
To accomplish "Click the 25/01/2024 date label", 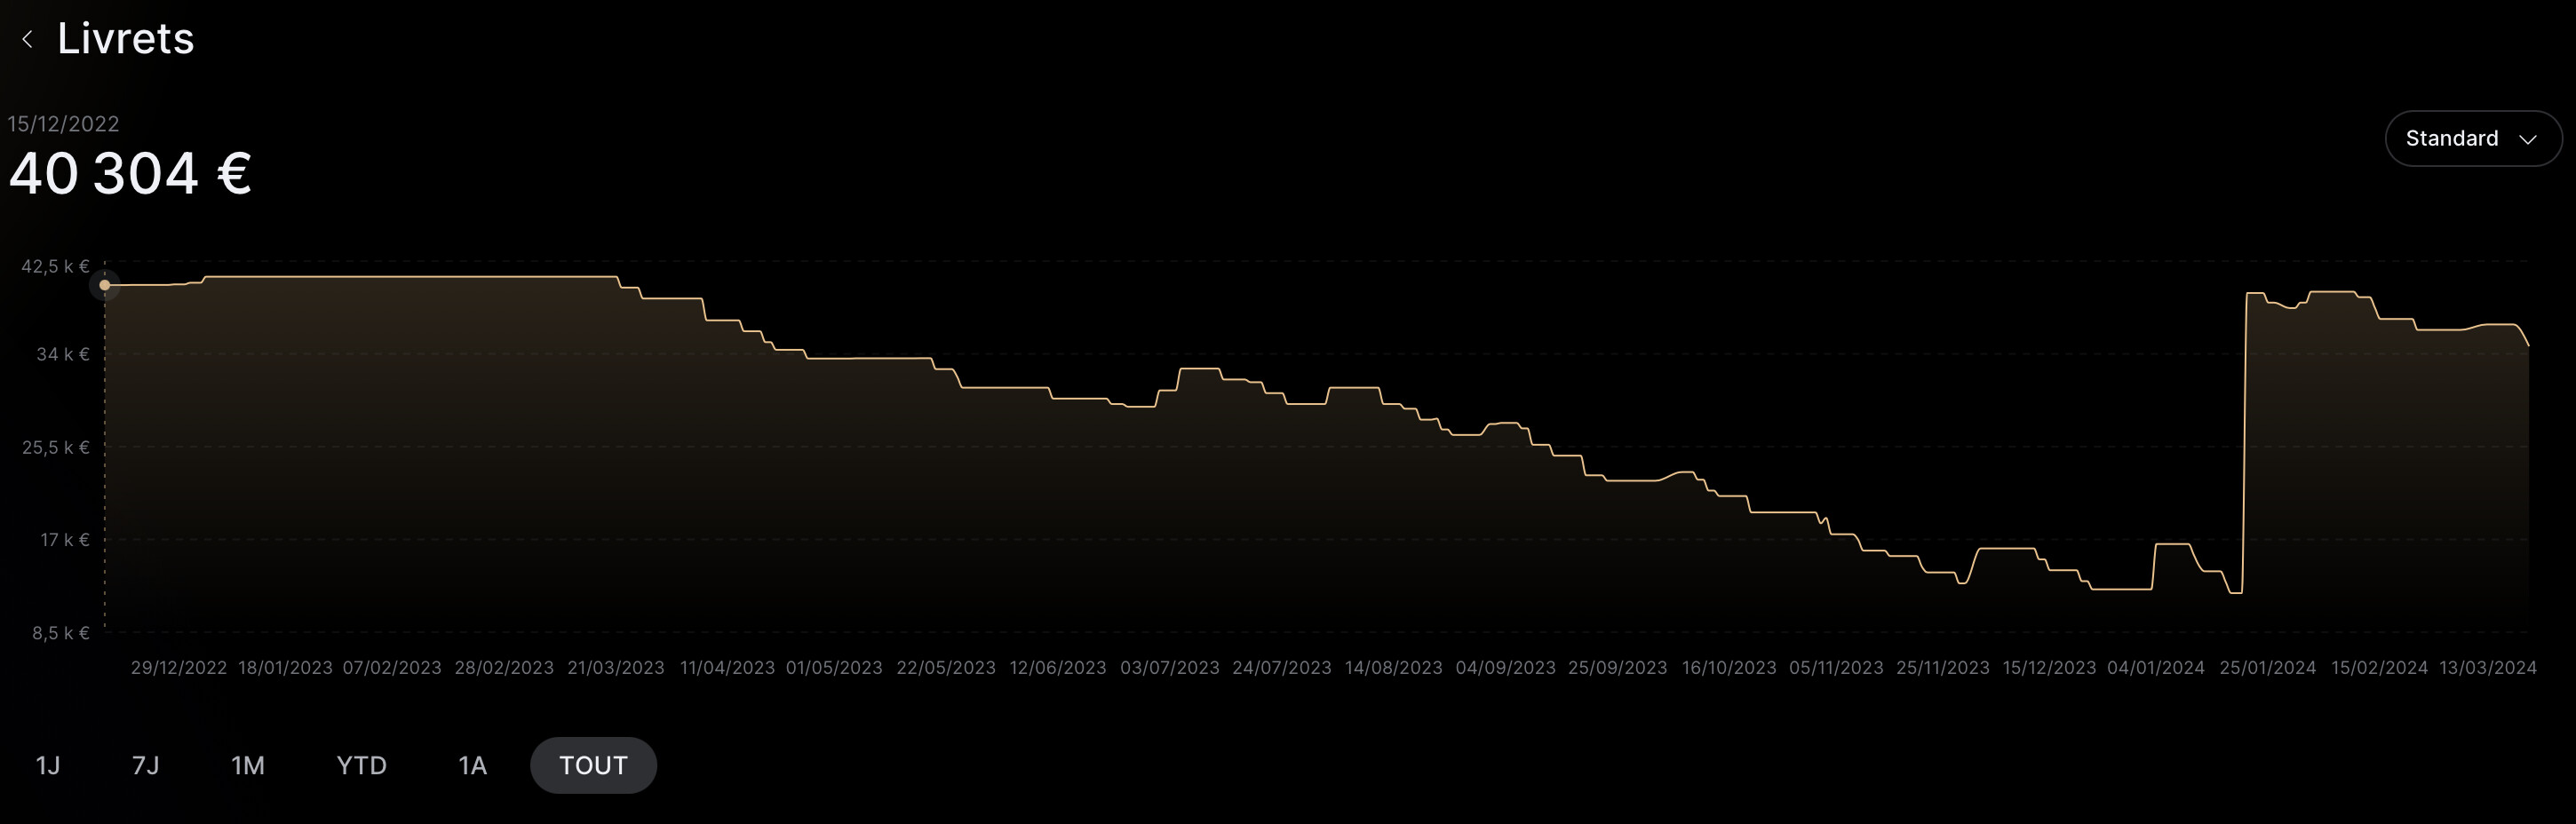I will (x=2268, y=667).
